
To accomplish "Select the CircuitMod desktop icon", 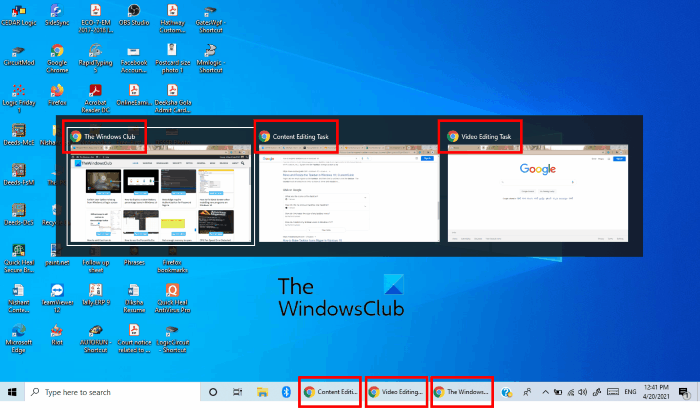I will 19,55.
